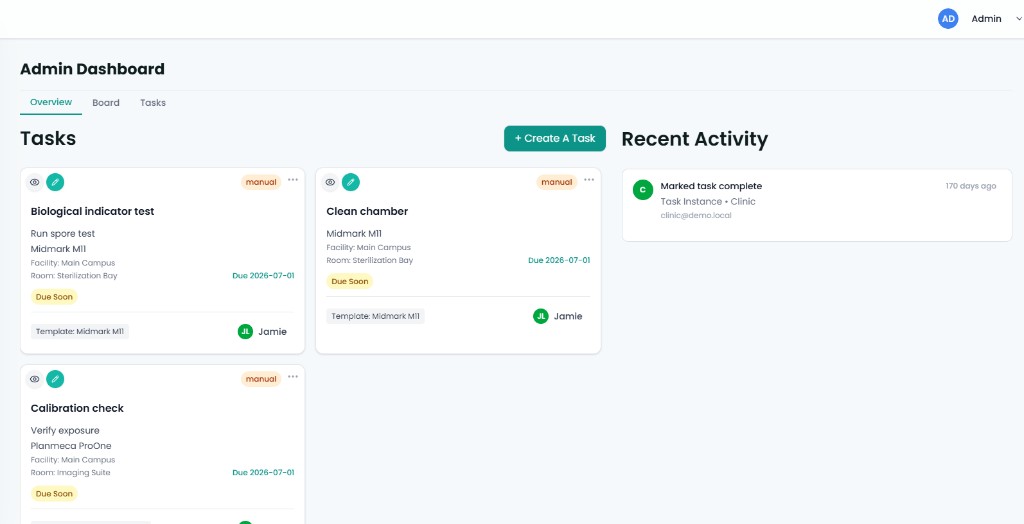The image size is (1024, 524).
Task: Click Due 2026-07-01 on Clean chamber card
Action: pos(559,260)
